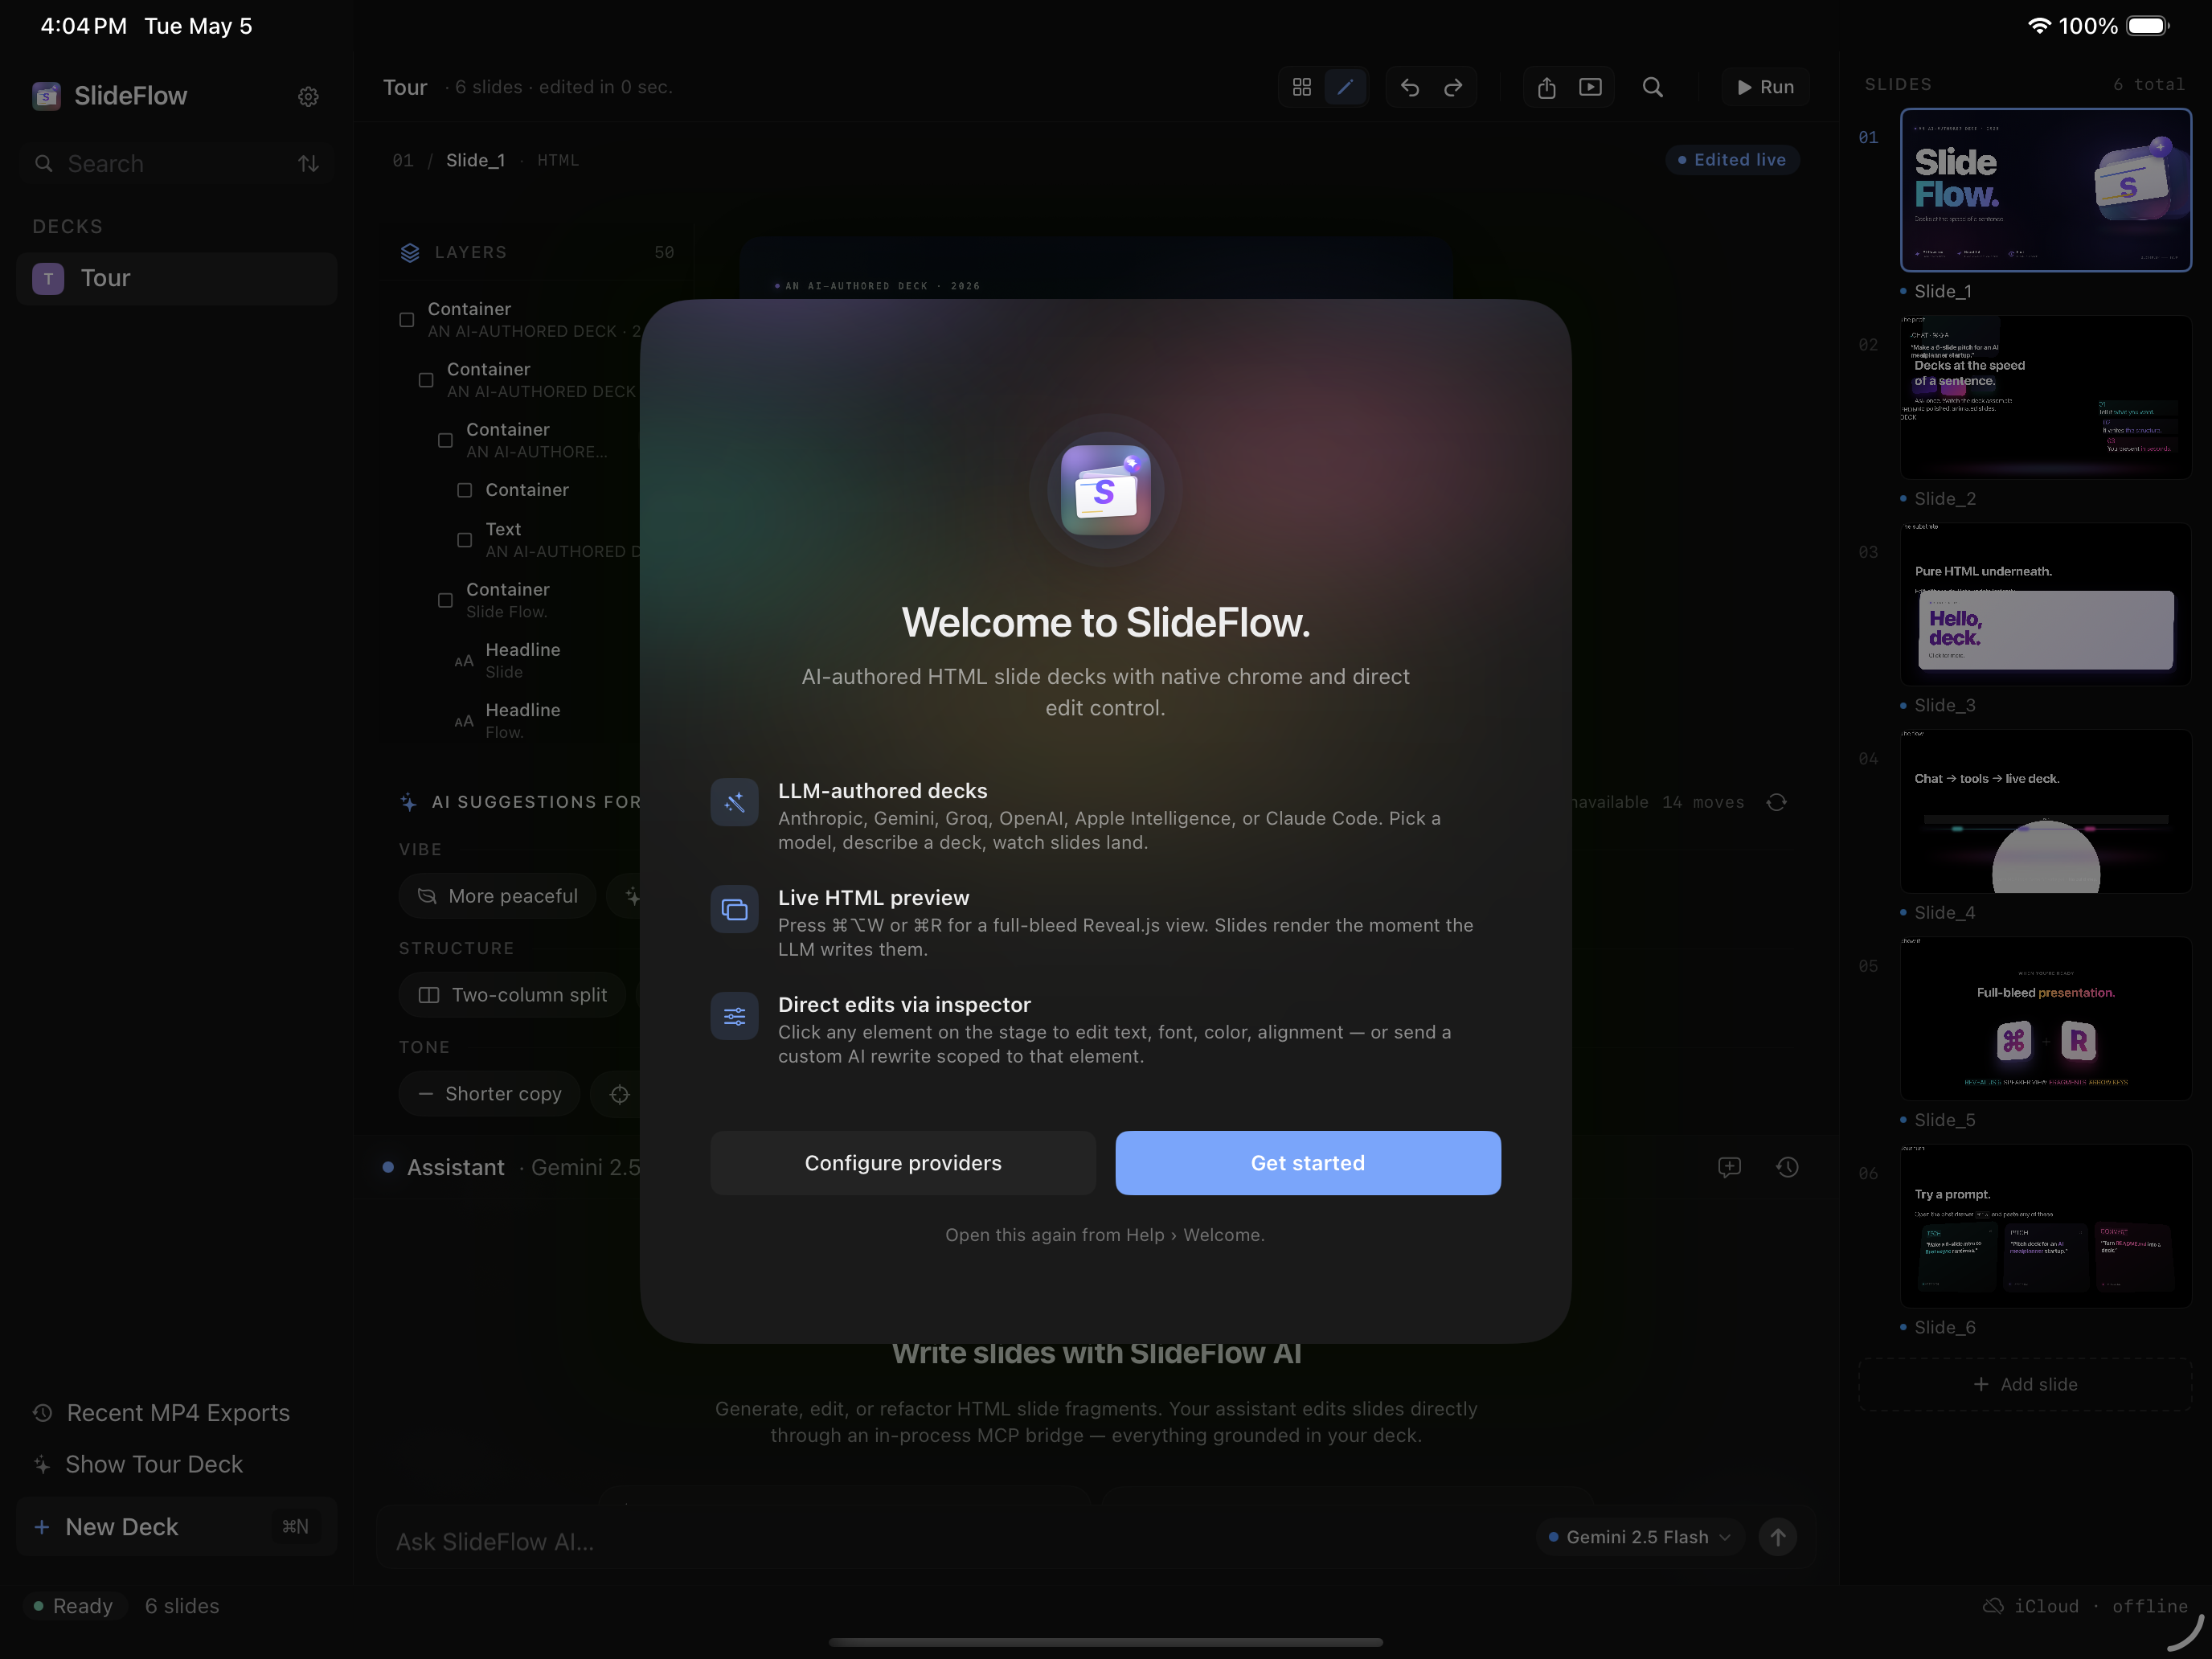
Task: Click the SlideFlow logo in sidebar
Action: pyautogui.click(x=46, y=96)
